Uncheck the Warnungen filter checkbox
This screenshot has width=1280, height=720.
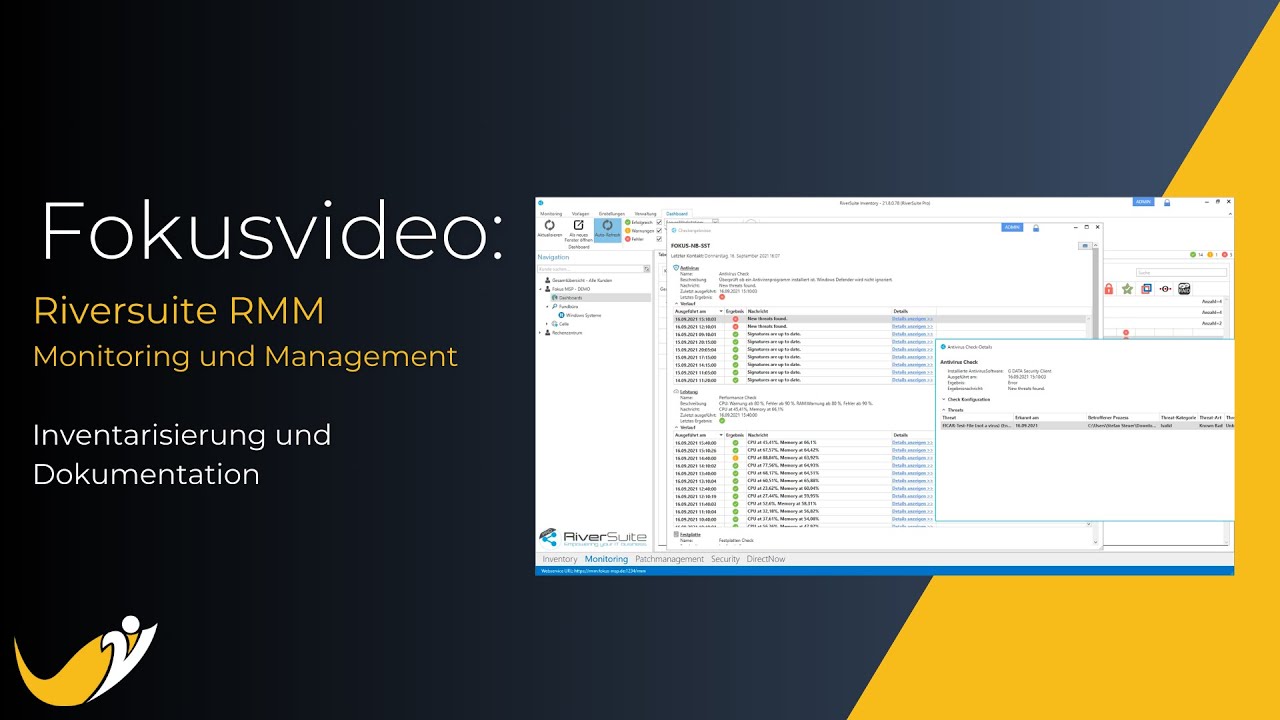click(659, 231)
